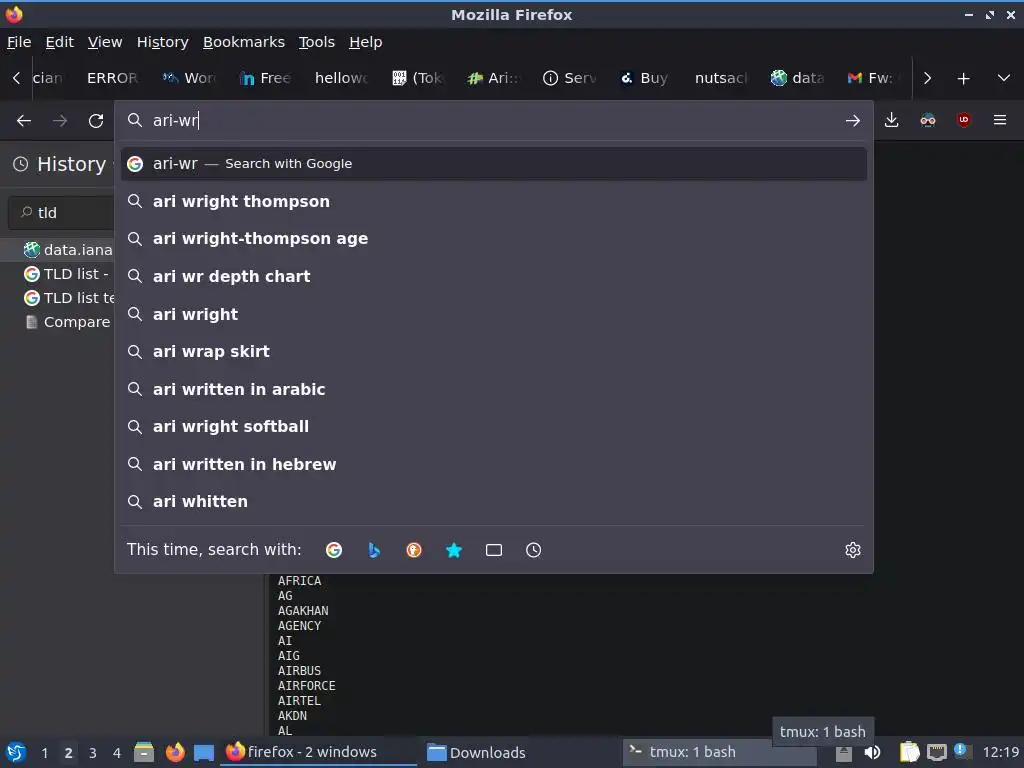Switch to workspace 4 in taskbar
This screenshot has width=1024, height=768.
click(117, 753)
